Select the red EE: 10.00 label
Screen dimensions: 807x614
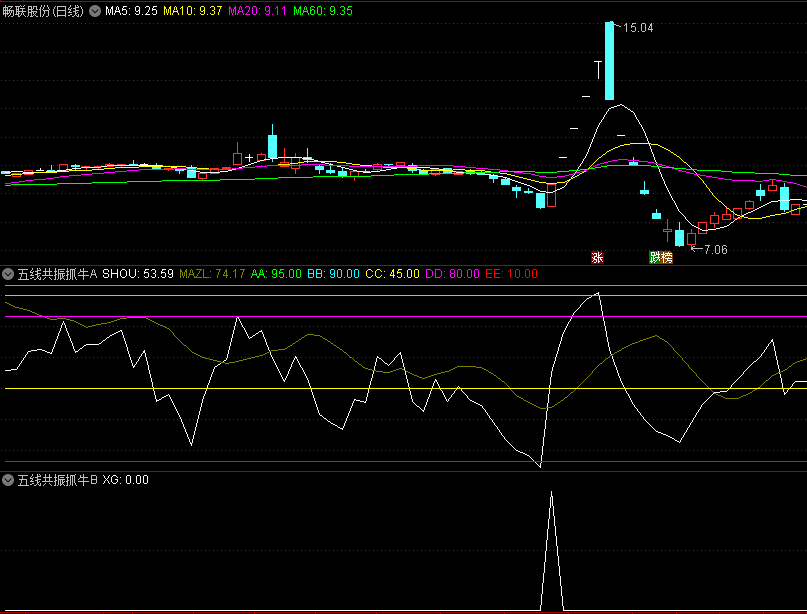coord(511,273)
